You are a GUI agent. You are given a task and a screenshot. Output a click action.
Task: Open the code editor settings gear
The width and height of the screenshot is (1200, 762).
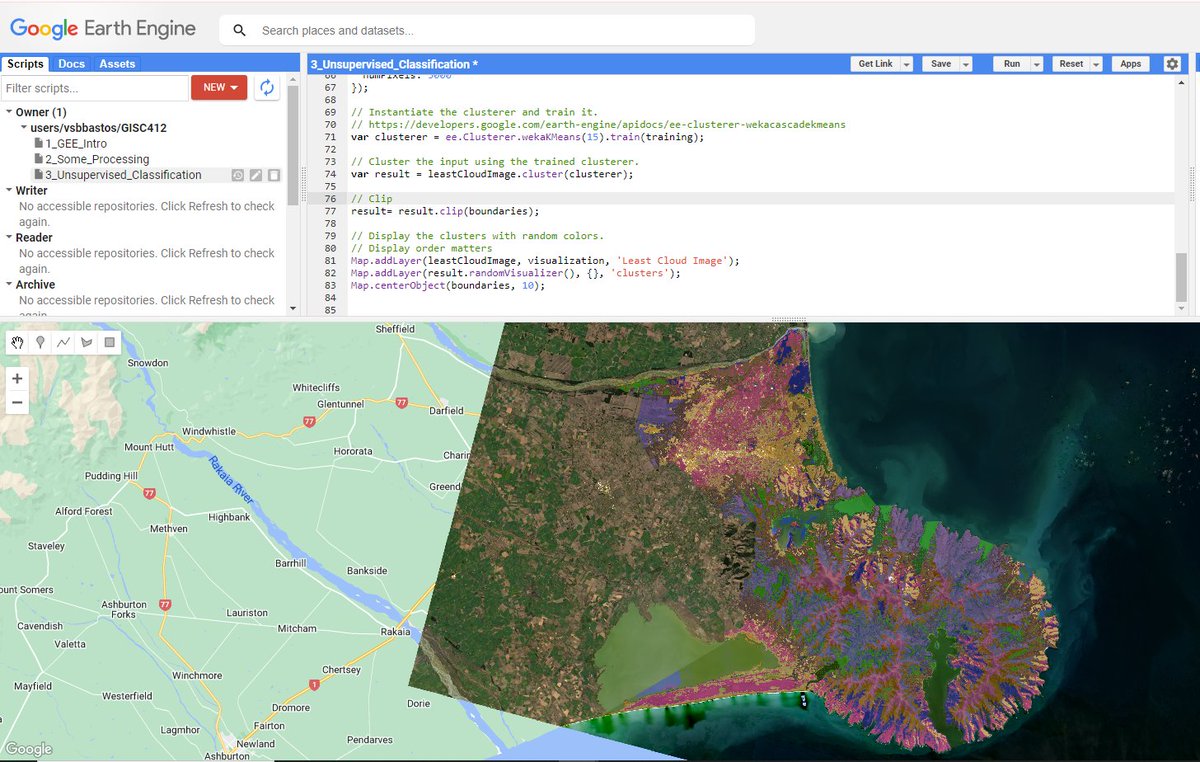coord(1172,63)
